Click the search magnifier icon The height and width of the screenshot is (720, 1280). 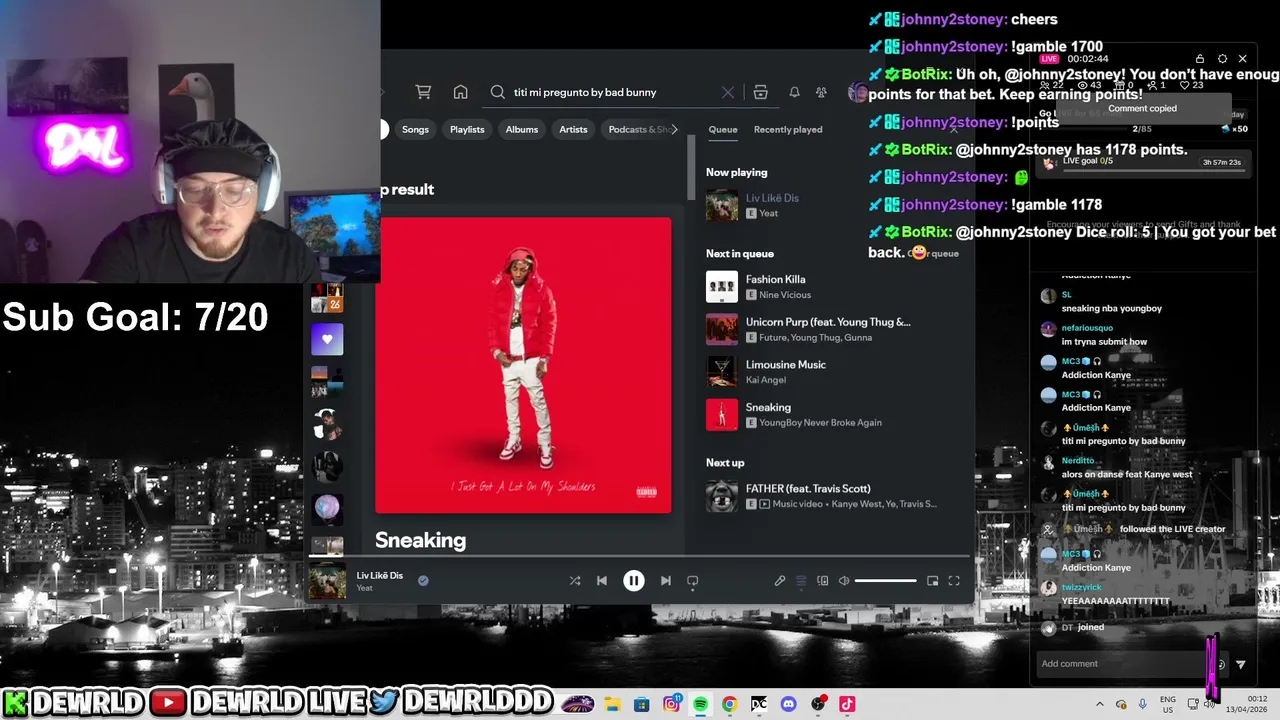coord(498,92)
